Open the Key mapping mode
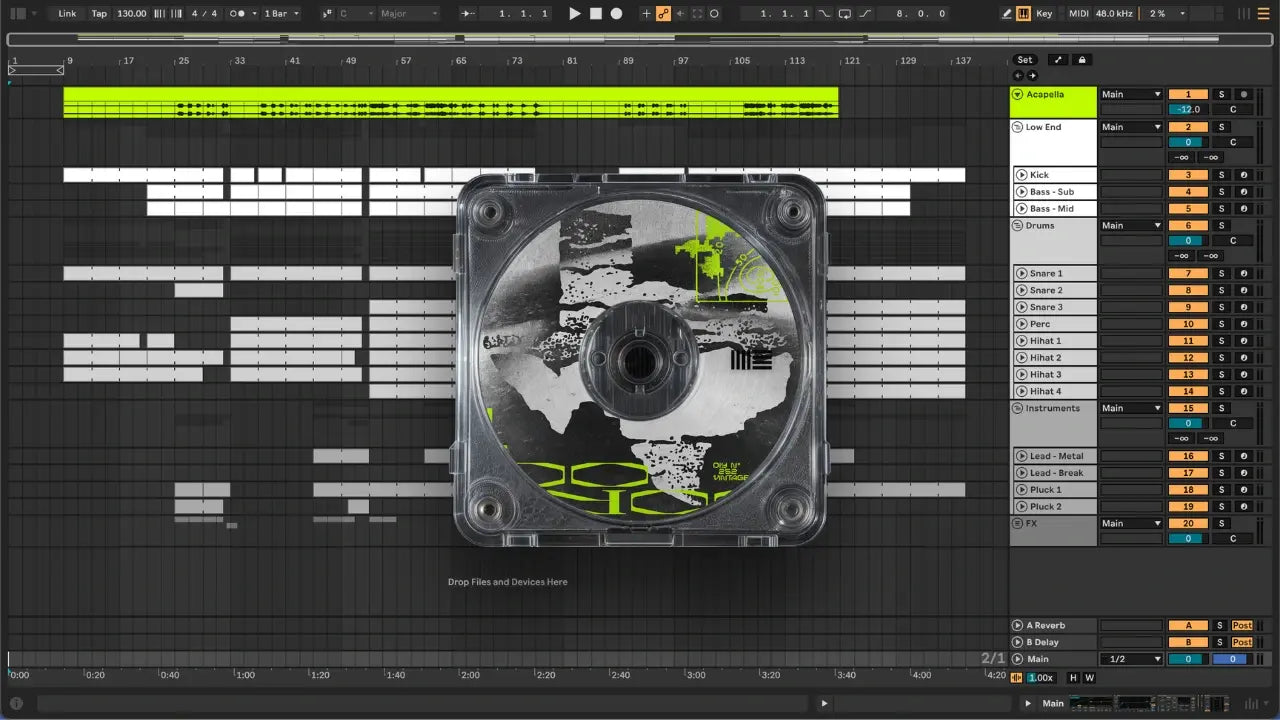The image size is (1280, 720). pos(1044,14)
